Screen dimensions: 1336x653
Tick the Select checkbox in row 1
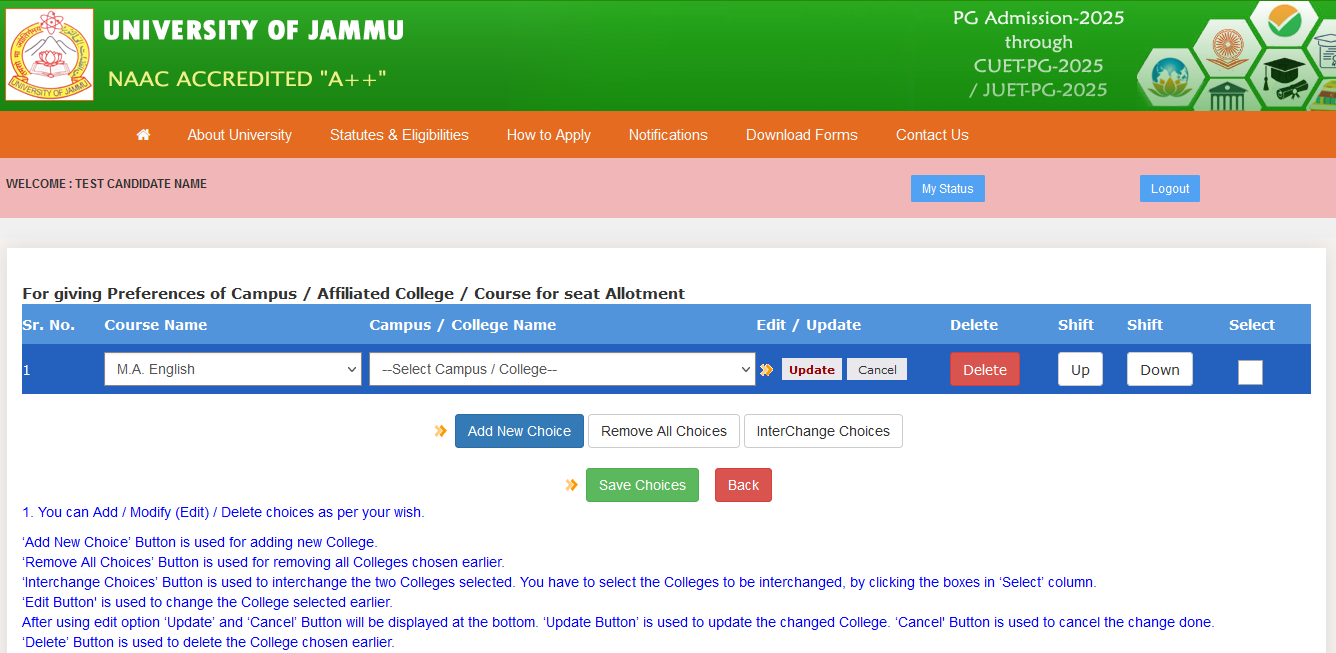coord(1250,372)
